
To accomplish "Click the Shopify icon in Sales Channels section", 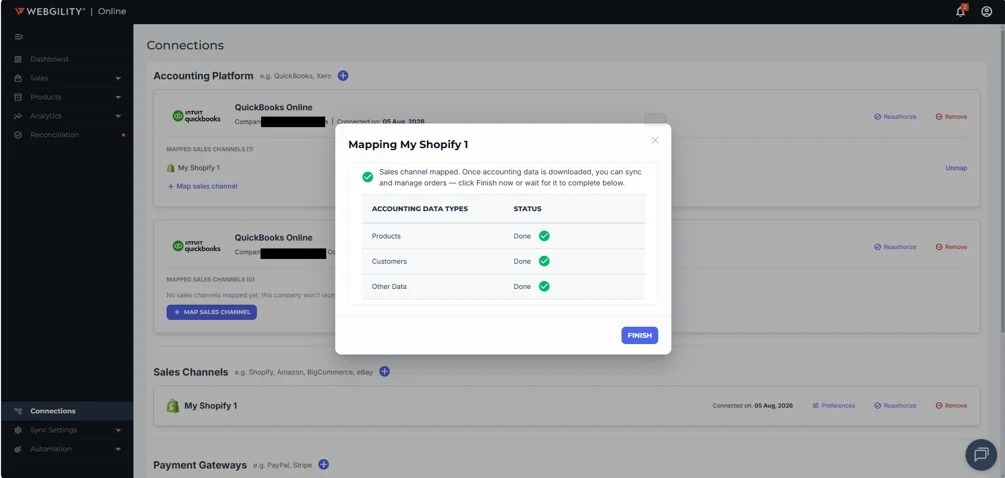I will pyautogui.click(x=172, y=406).
